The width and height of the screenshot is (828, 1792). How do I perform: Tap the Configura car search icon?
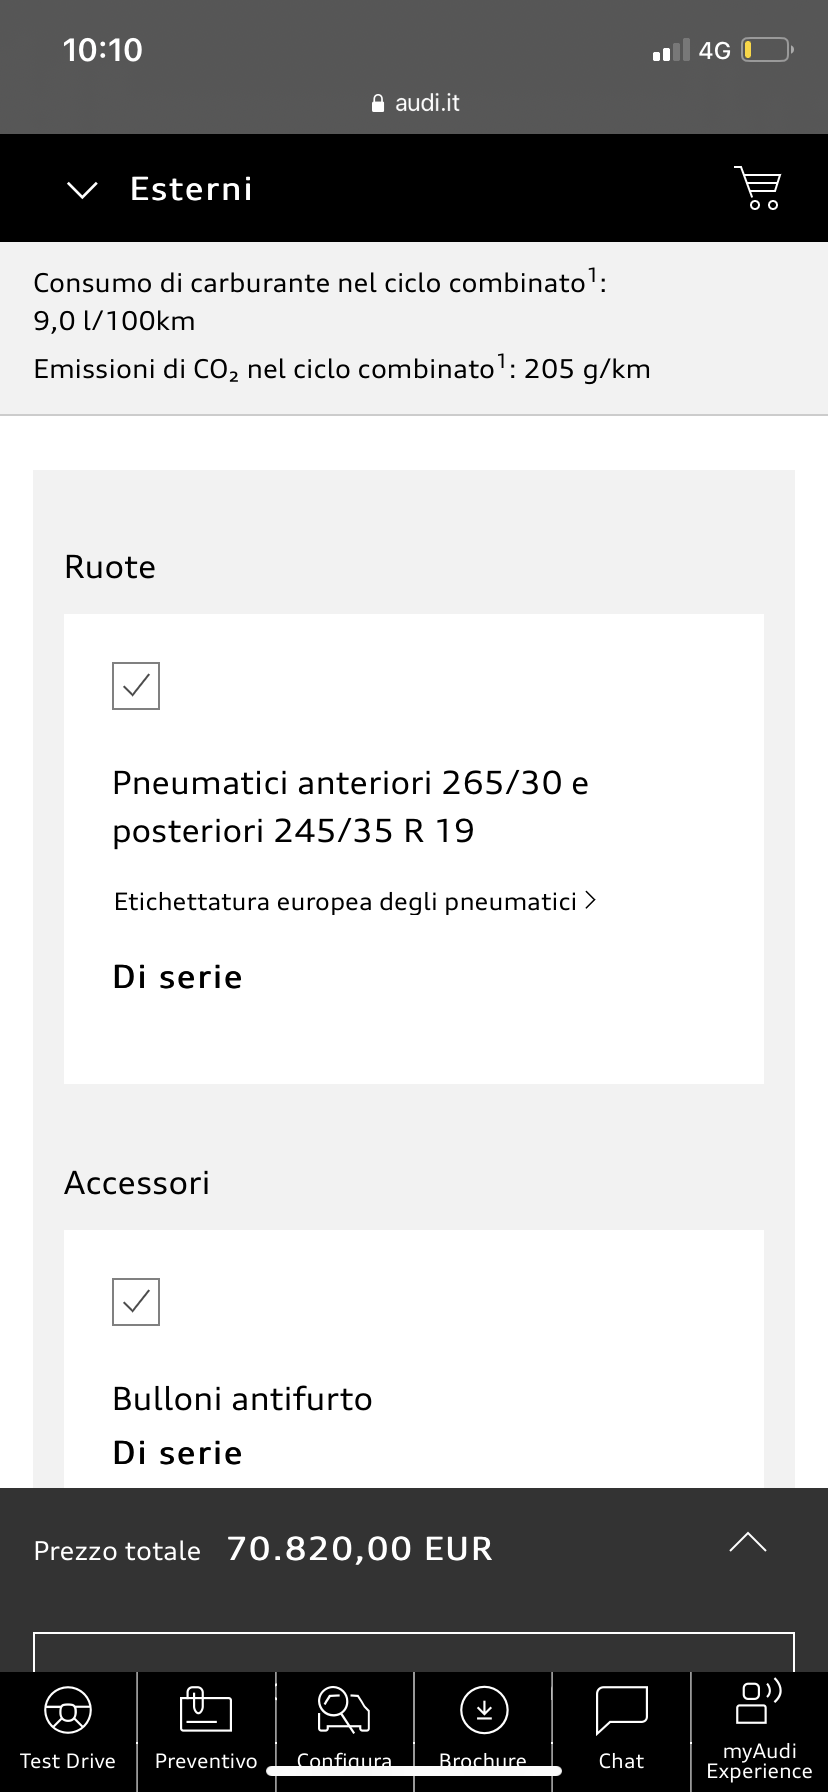[344, 1709]
